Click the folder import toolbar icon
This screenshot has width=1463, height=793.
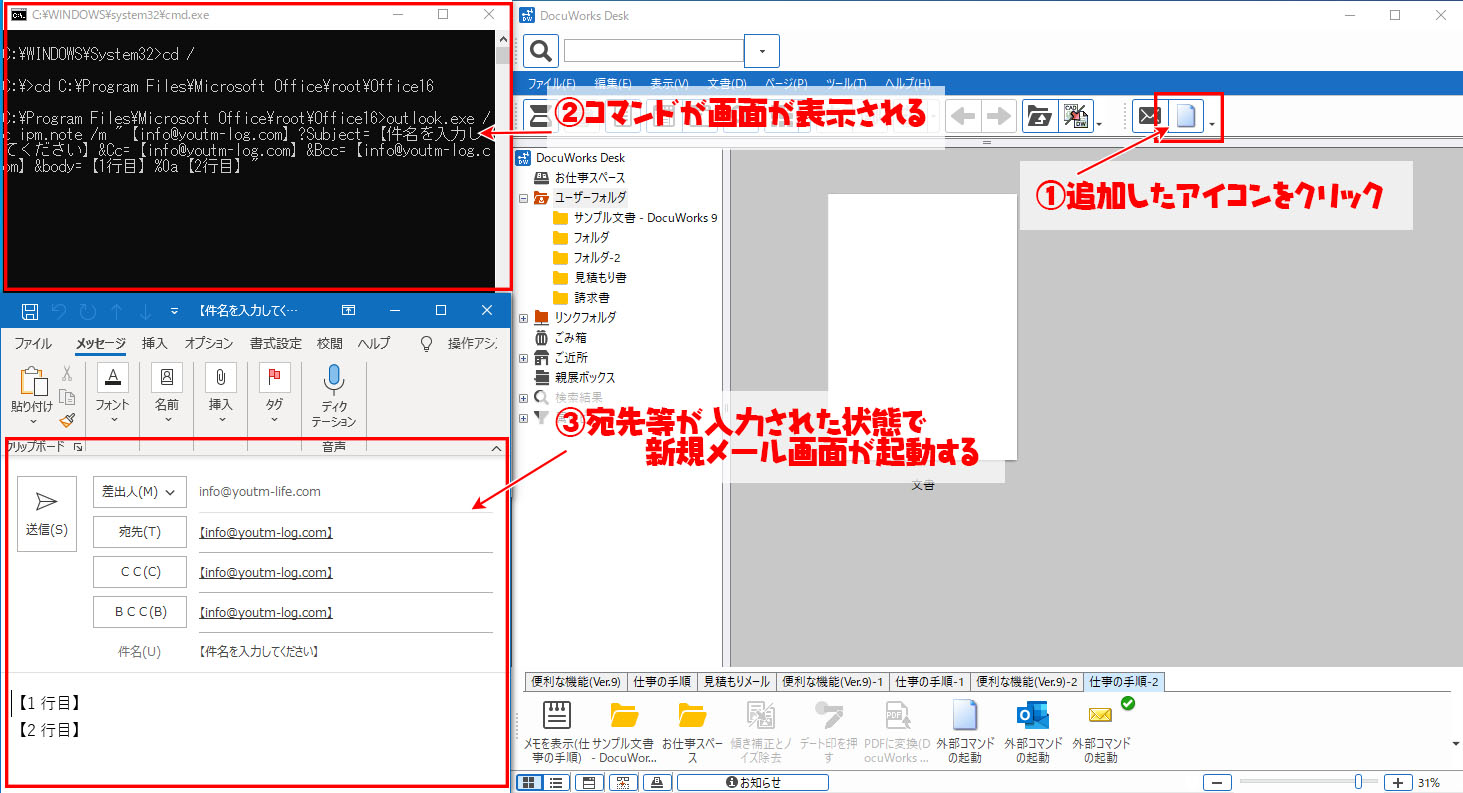pos(1039,117)
